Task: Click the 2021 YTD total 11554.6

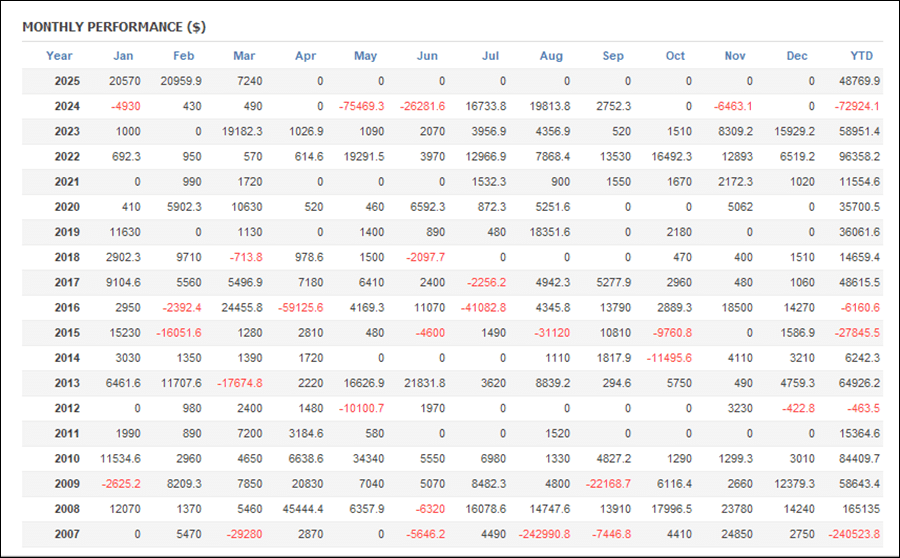Action: pyautogui.click(x=859, y=182)
